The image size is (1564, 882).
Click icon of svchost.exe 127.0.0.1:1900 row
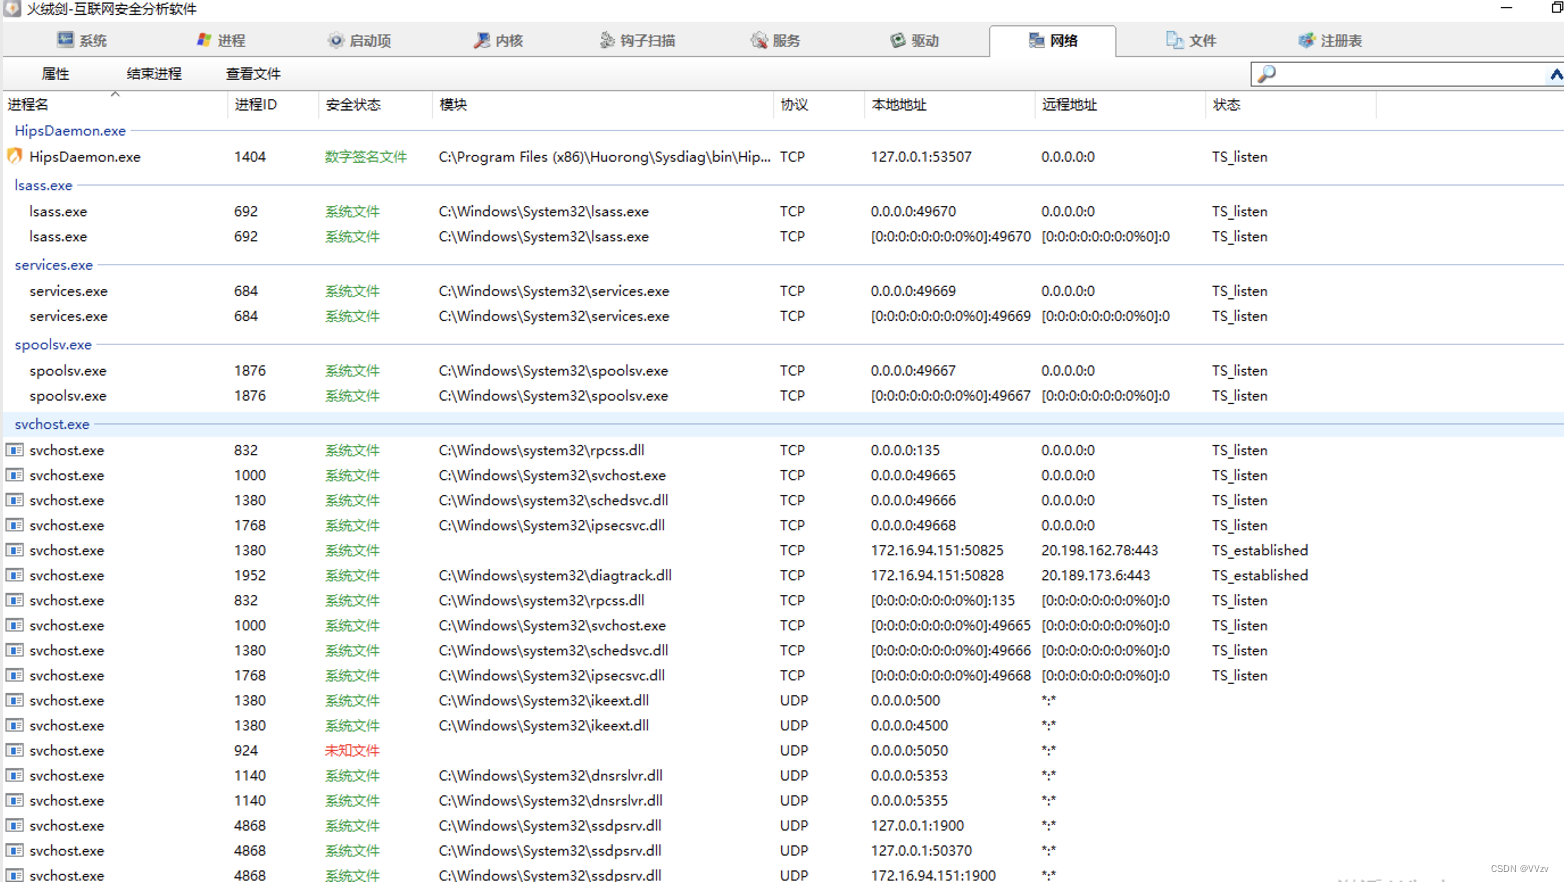point(15,825)
